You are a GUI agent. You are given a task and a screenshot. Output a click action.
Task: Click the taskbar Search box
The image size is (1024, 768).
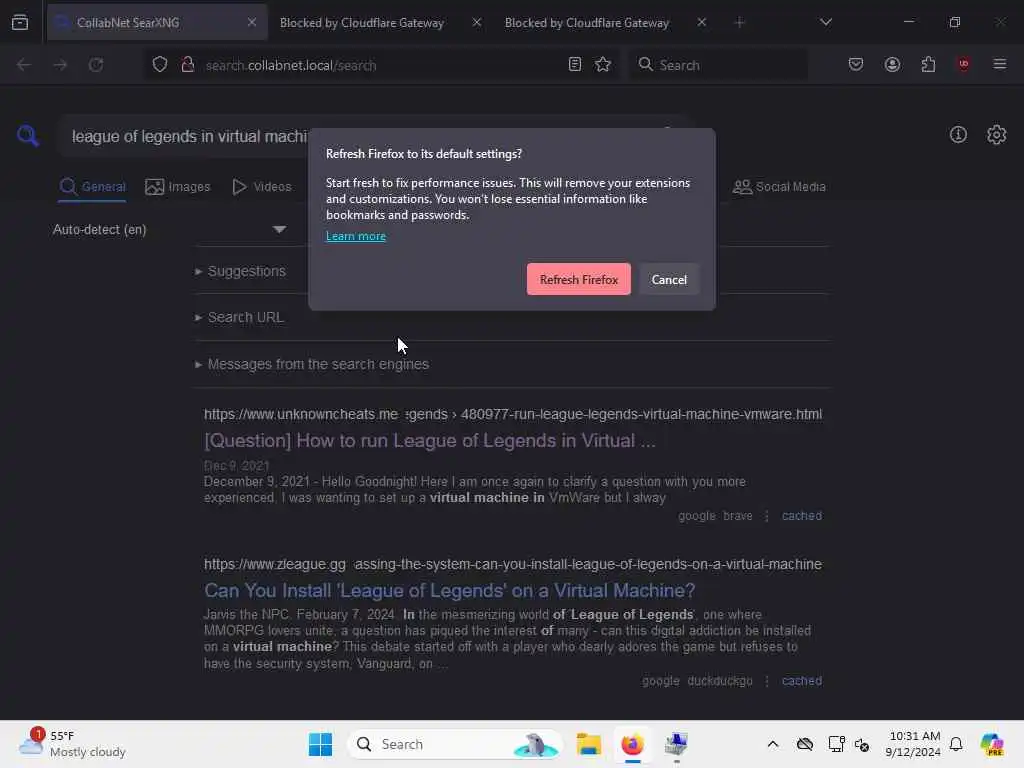coord(455,744)
